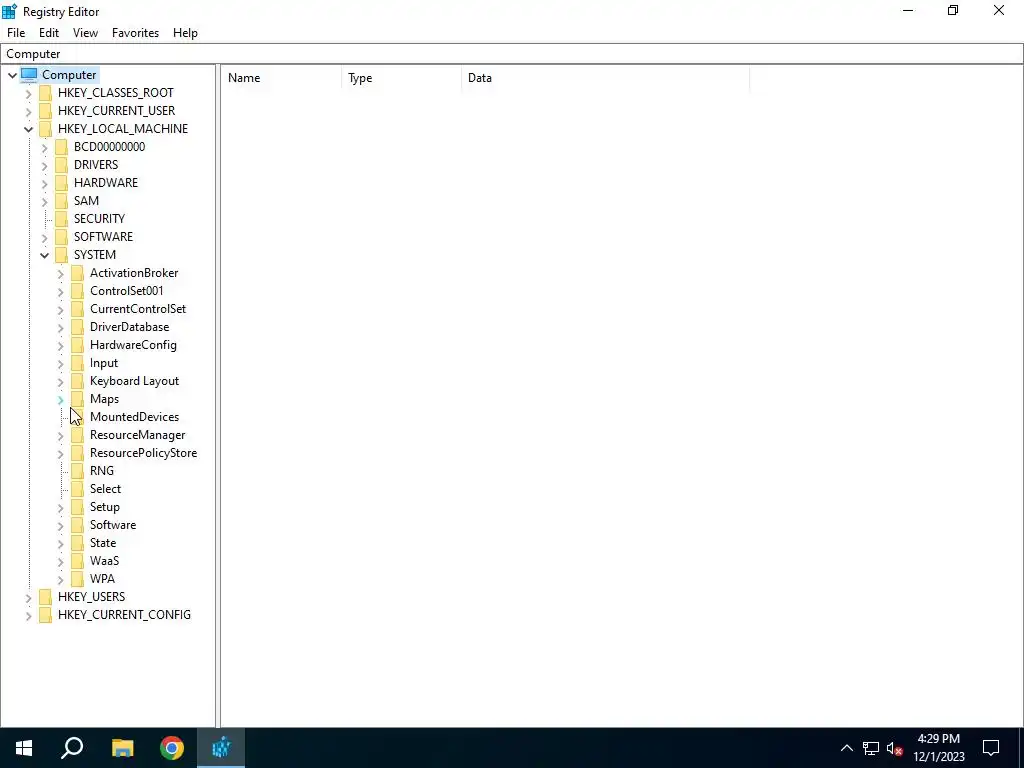Click the SYSTEM folder icon

tap(61, 255)
